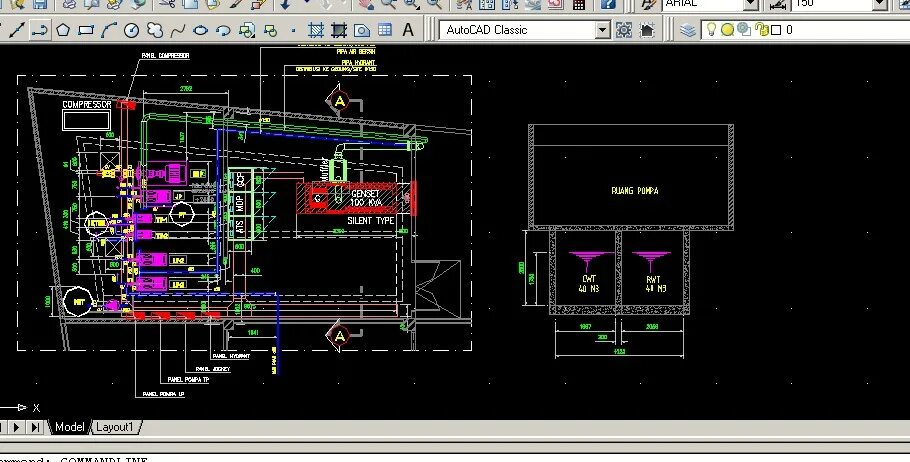Open the ARIAL text style dropdown
The width and height of the screenshot is (910, 462).
(x=710, y=4)
